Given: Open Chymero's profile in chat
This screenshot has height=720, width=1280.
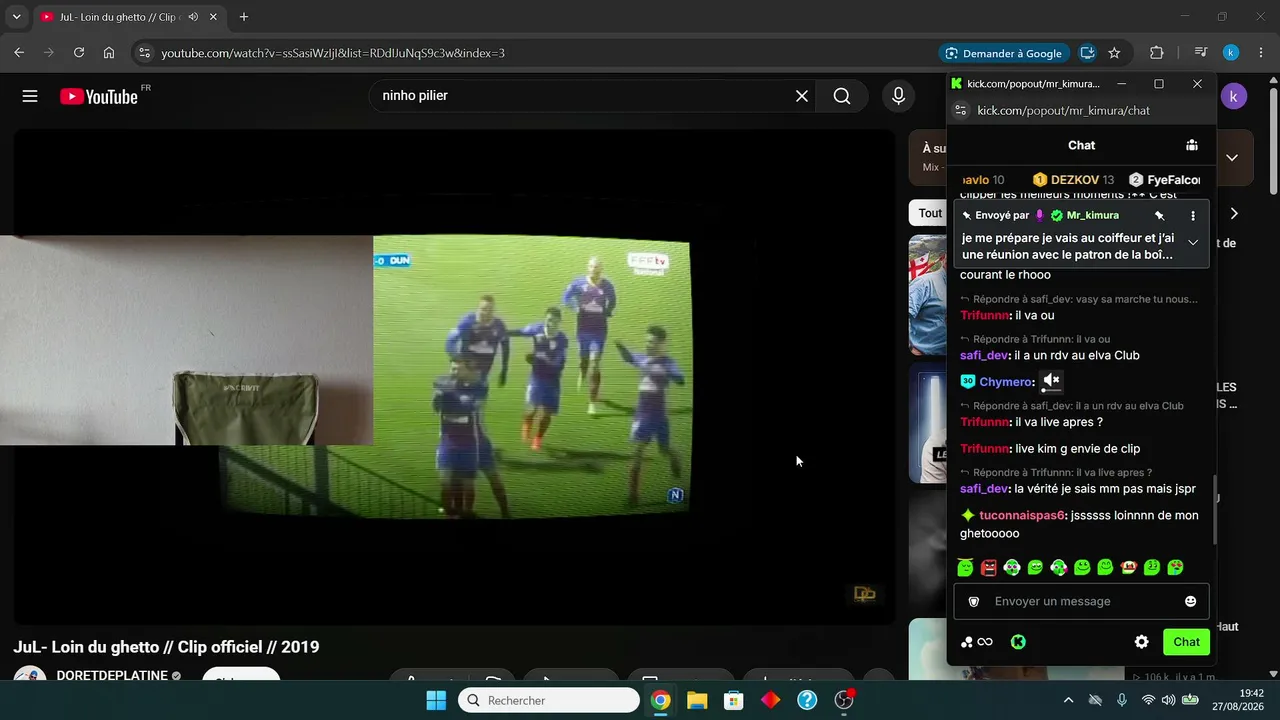Looking at the screenshot, I should tap(1006, 382).
